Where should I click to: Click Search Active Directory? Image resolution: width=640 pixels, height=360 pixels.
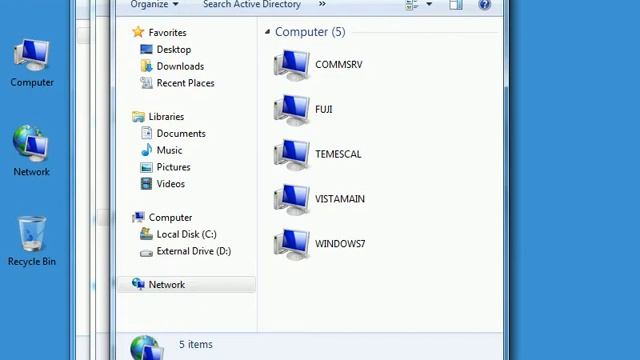pyautogui.click(x=252, y=4)
